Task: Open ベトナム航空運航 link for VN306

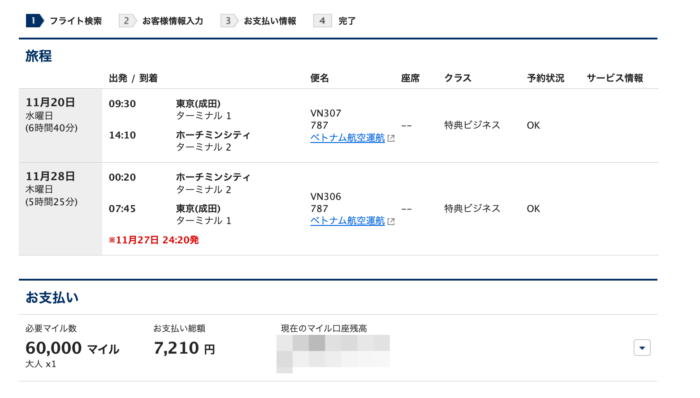Action: (x=347, y=221)
